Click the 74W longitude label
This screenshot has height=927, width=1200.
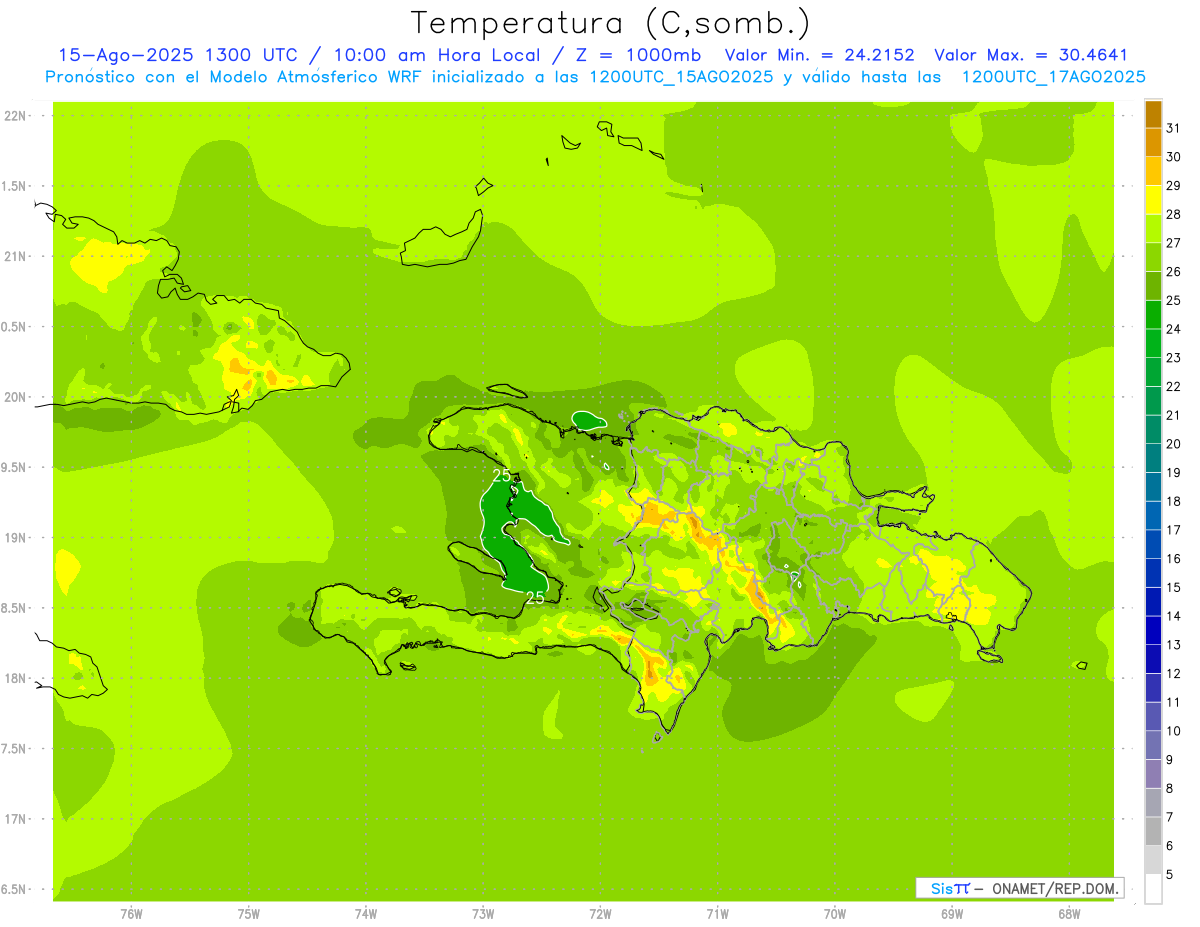click(366, 913)
